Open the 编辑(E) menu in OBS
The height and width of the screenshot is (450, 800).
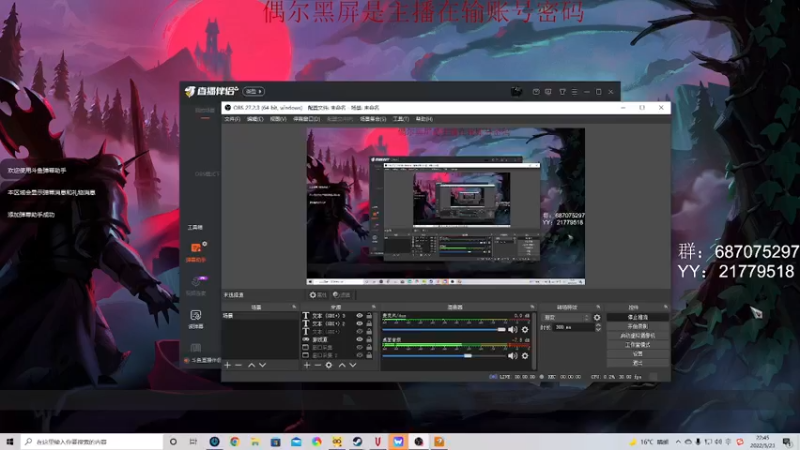[x=255, y=119]
